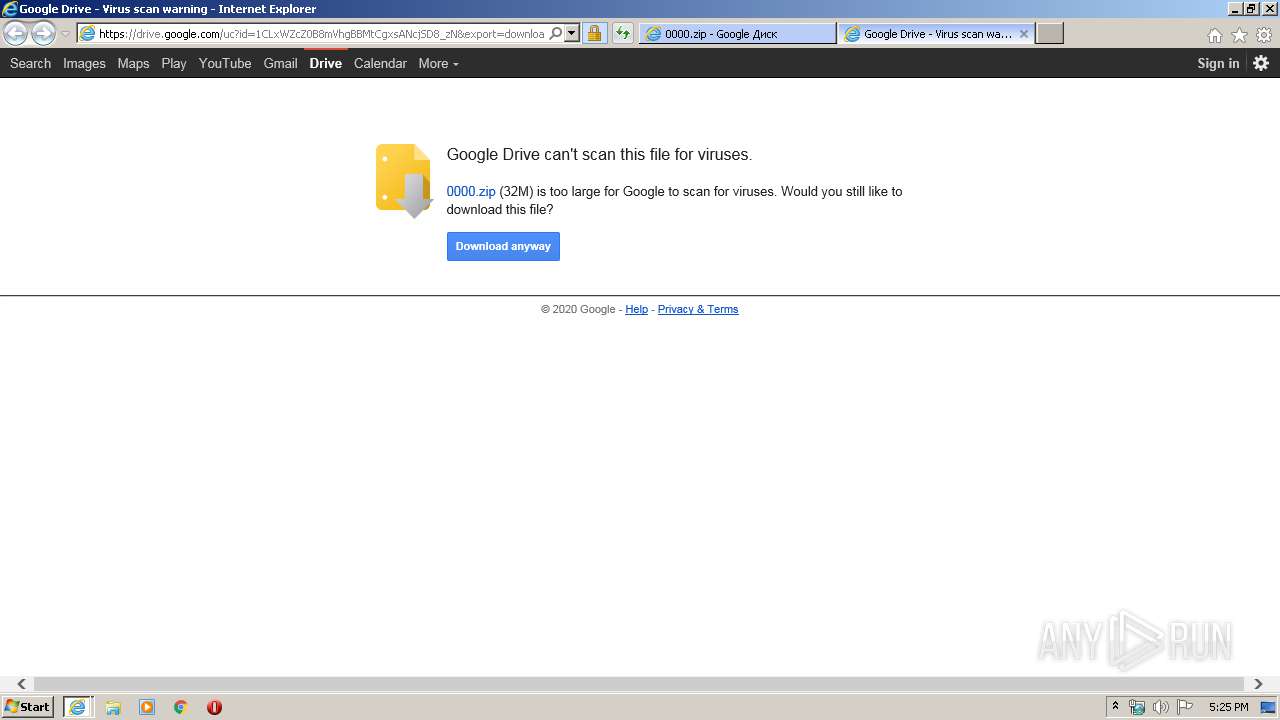1280x720 pixels.
Task: Click horizontal scrollbar right arrow
Action: tap(1258, 684)
